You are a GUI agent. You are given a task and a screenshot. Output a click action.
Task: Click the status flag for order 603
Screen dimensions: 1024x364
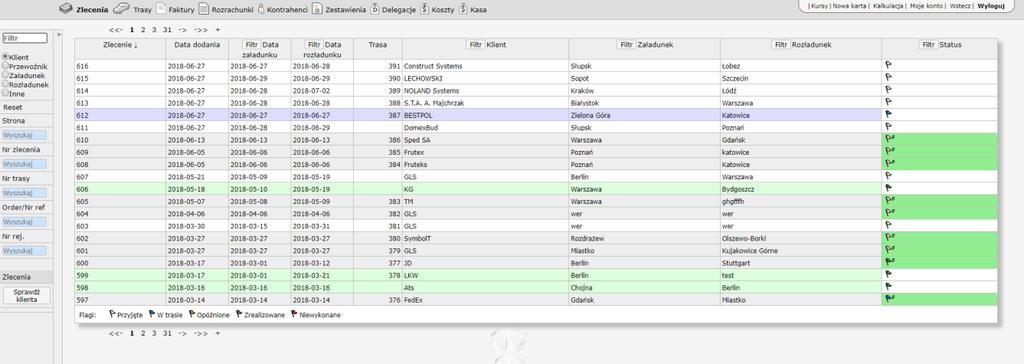tap(888, 225)
